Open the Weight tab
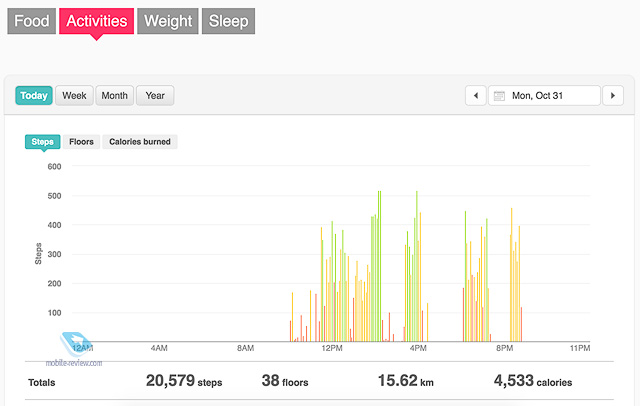 (x=168, y=21)
